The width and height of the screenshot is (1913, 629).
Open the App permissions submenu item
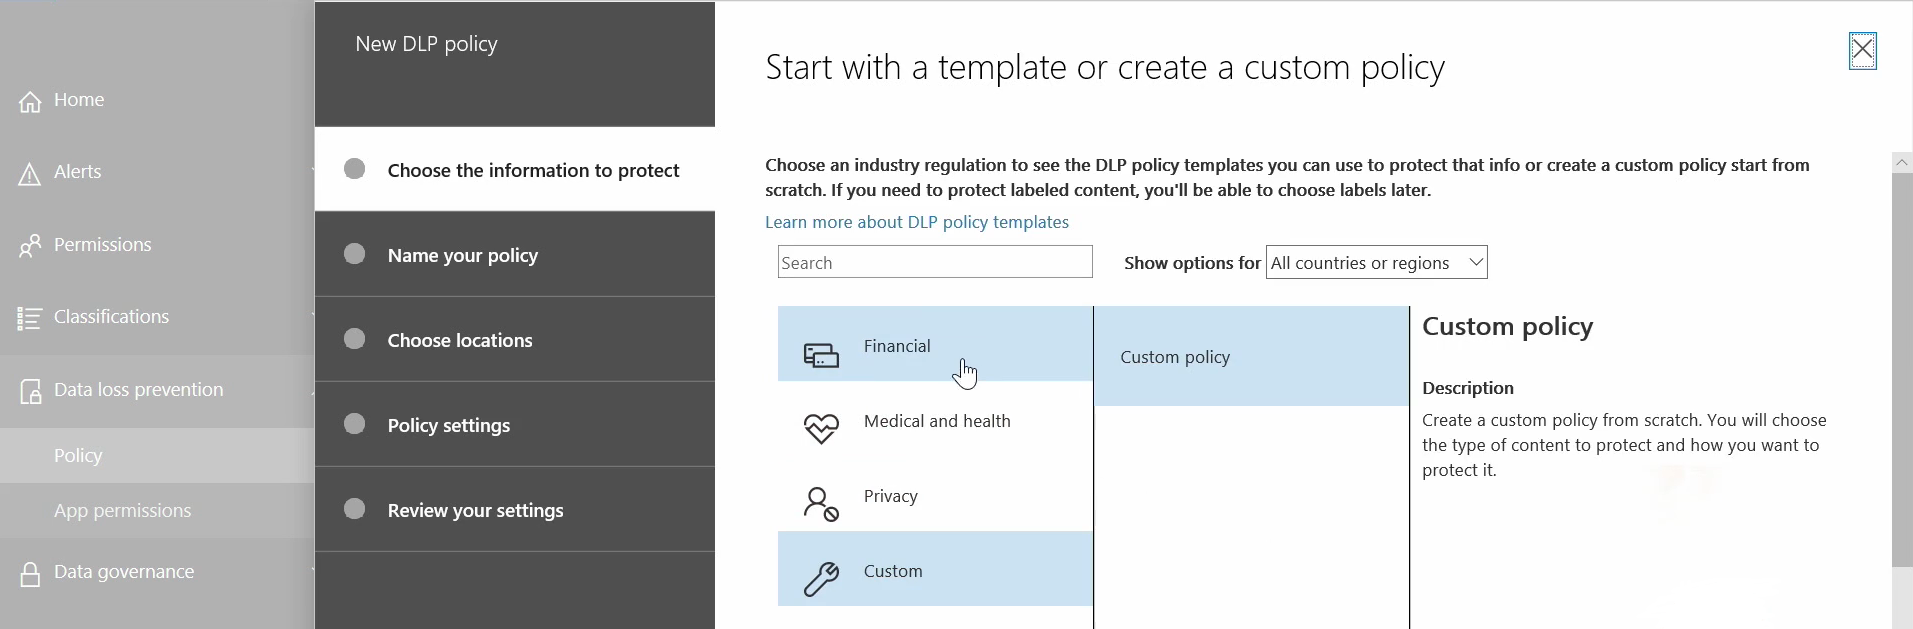pos(122,511)
